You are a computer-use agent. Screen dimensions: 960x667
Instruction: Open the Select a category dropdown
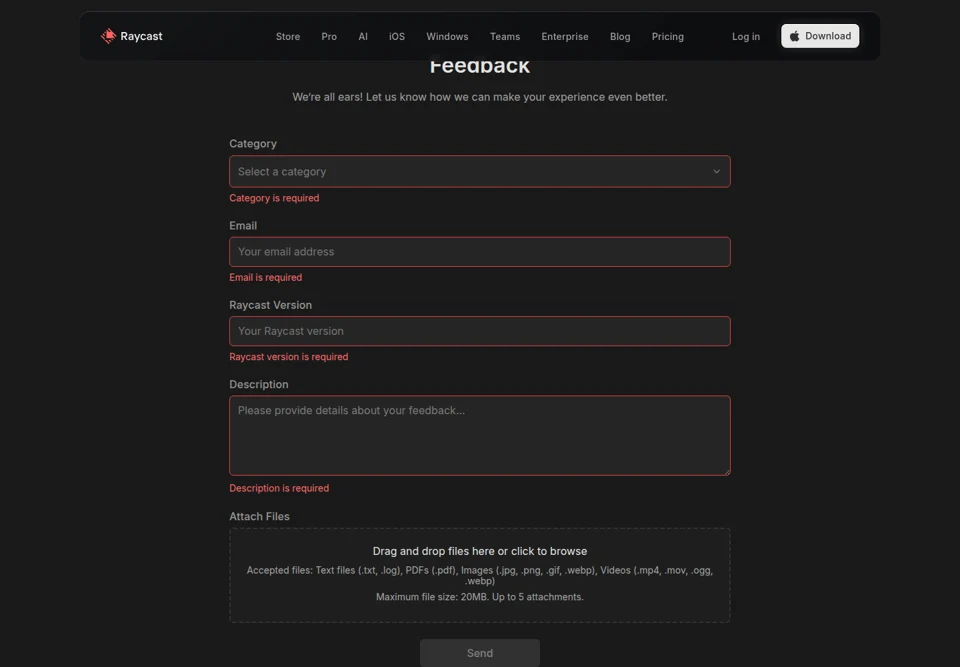[479, 171]
